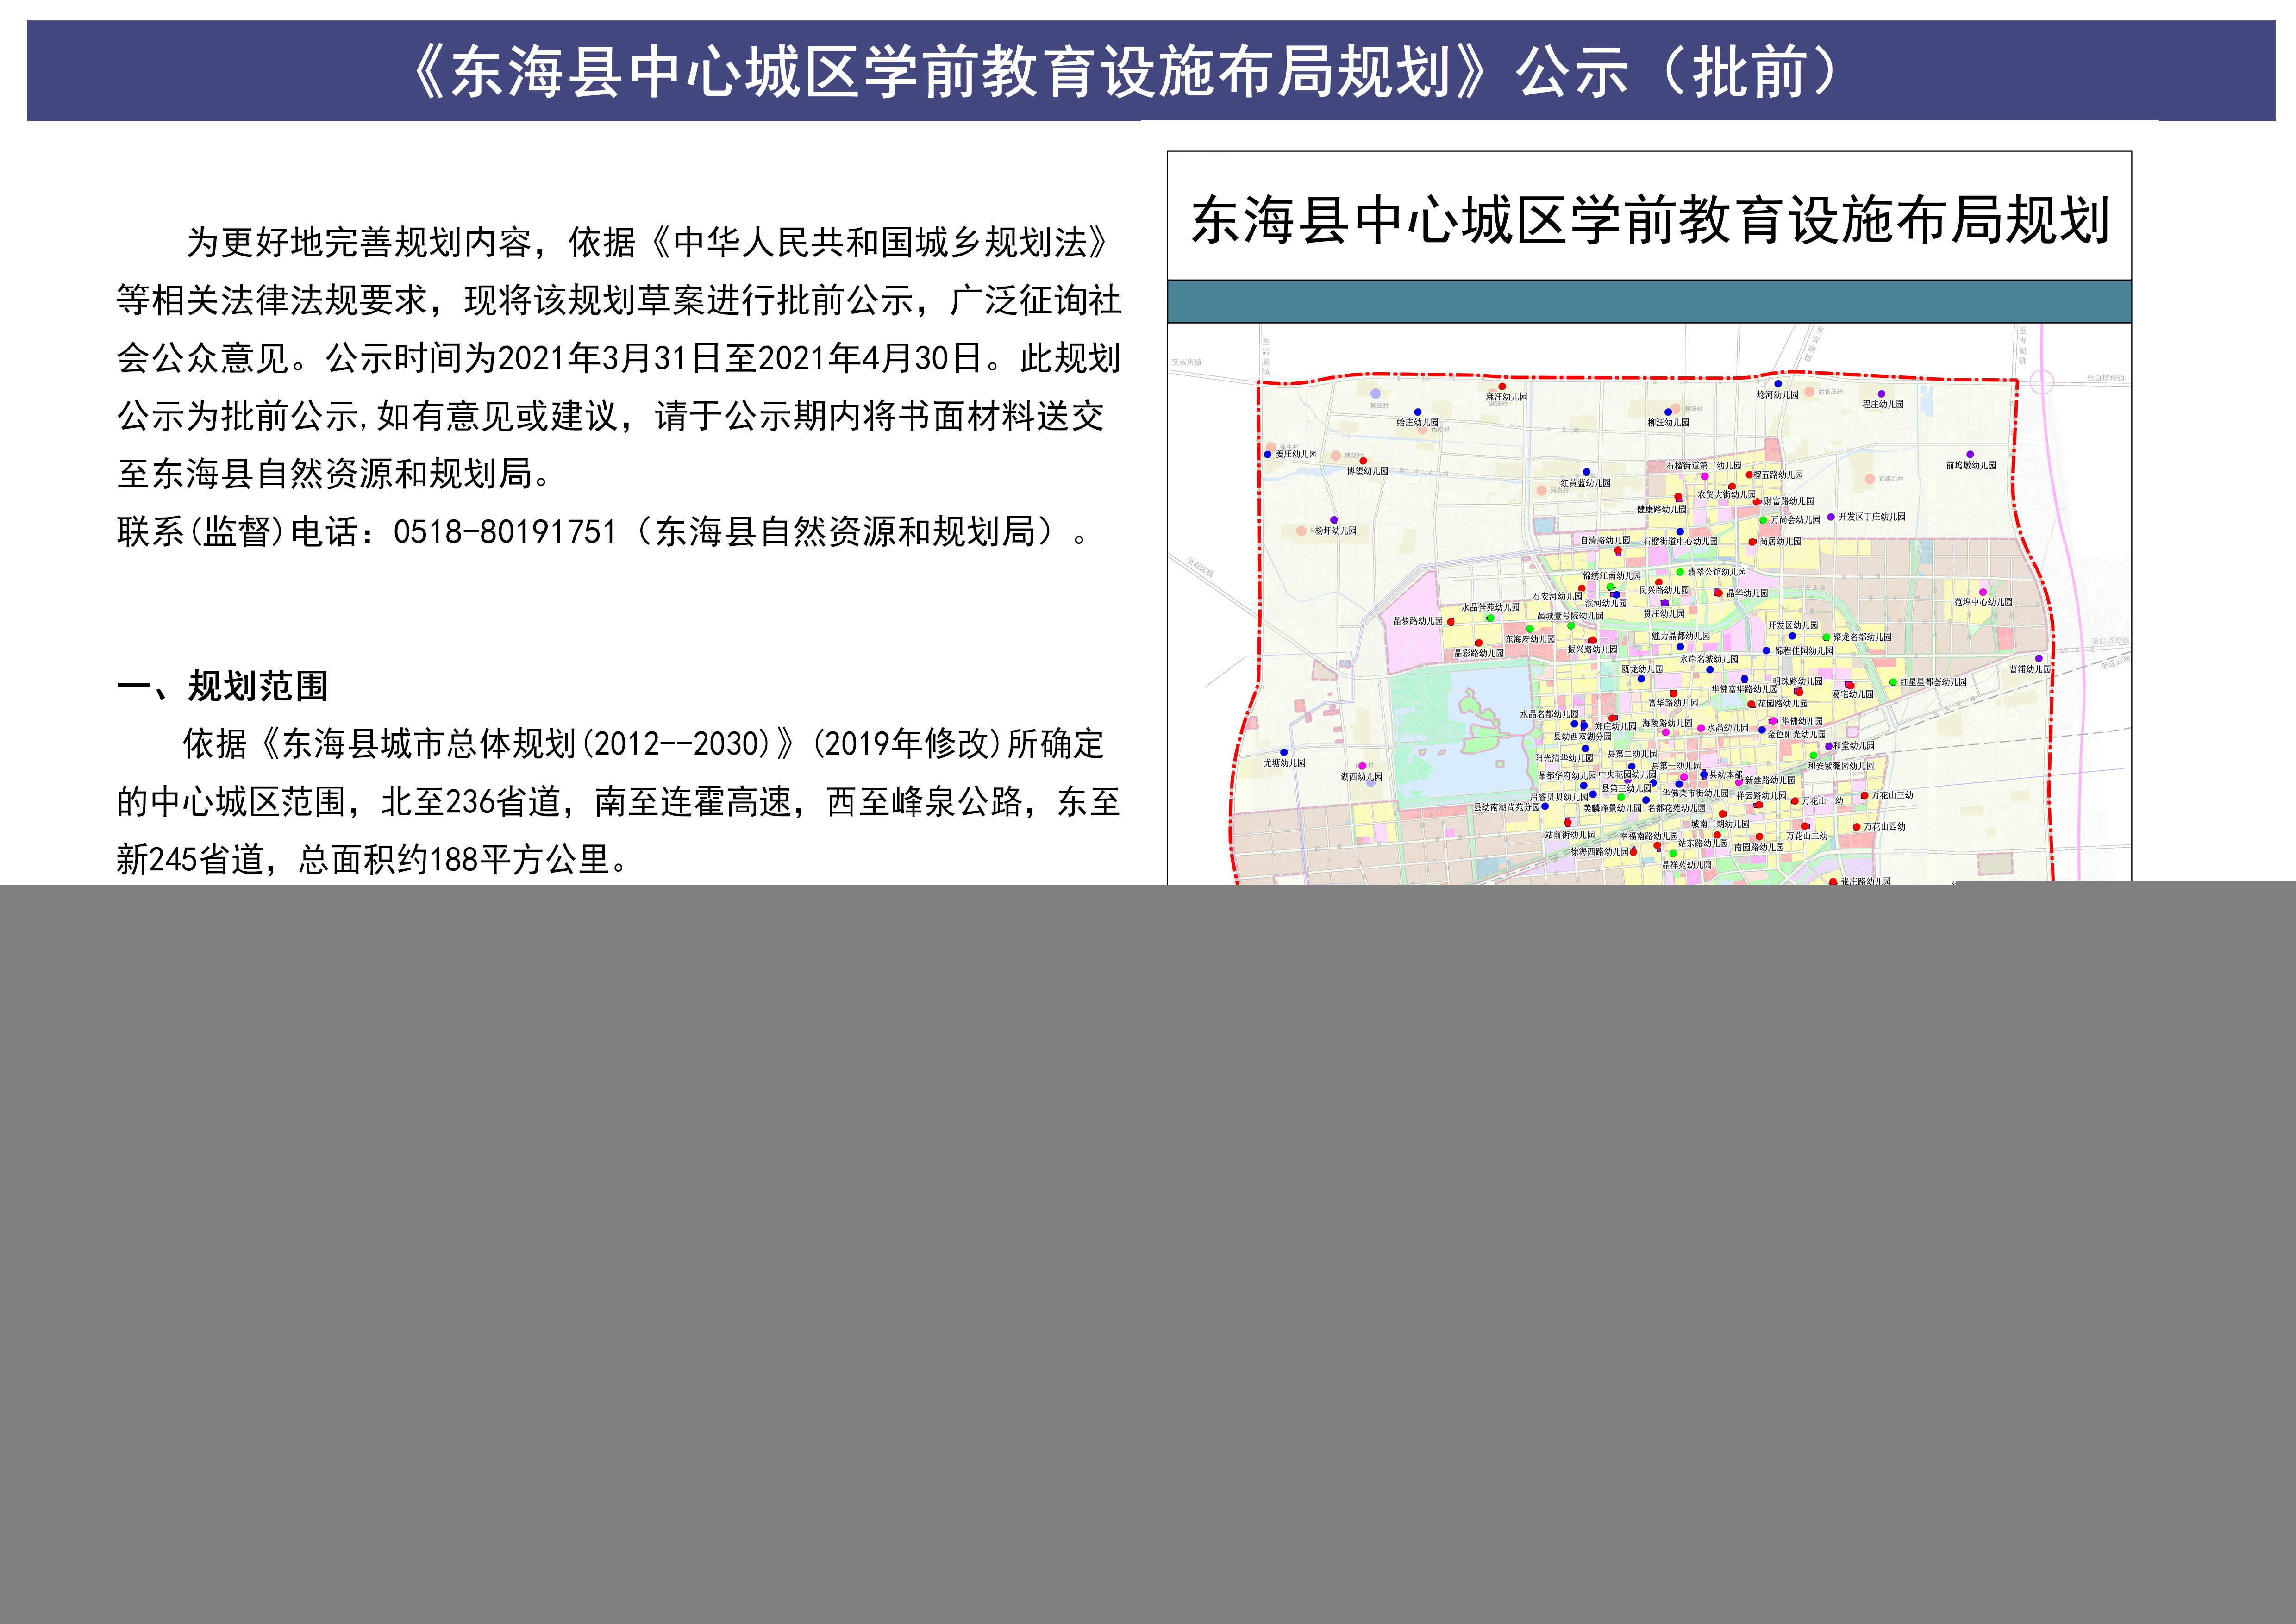
Task: Click the 锦程佳园幼儿园 map label
Action: click(x=1804, y=651)
